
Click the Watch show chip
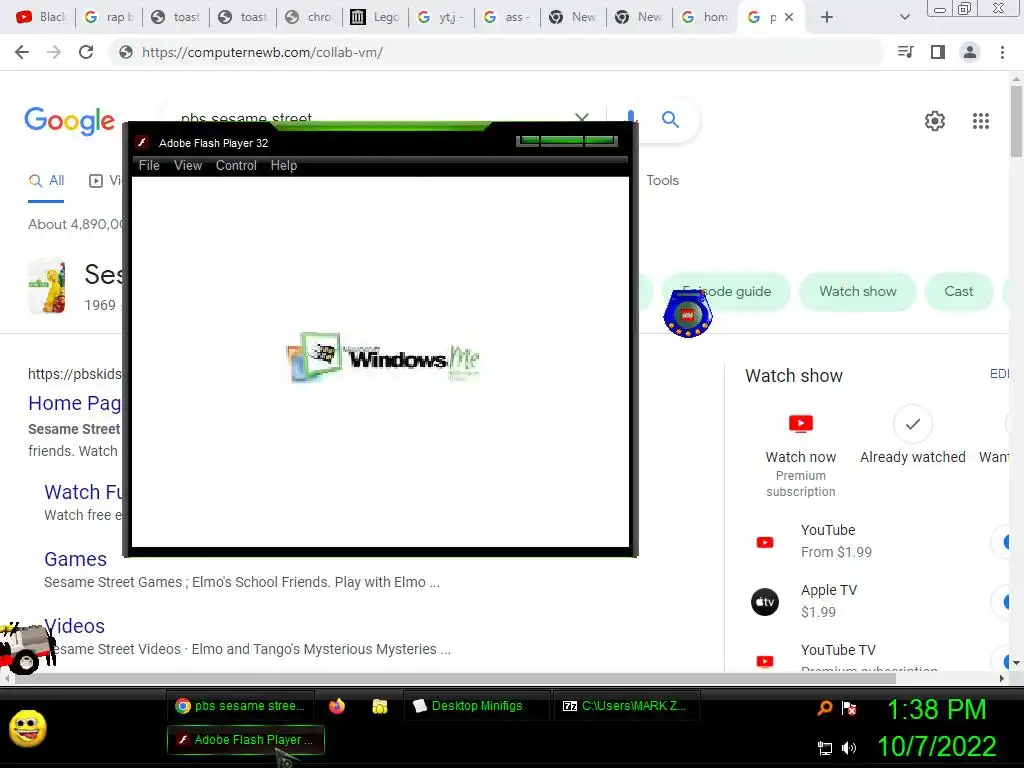point(857,291)
